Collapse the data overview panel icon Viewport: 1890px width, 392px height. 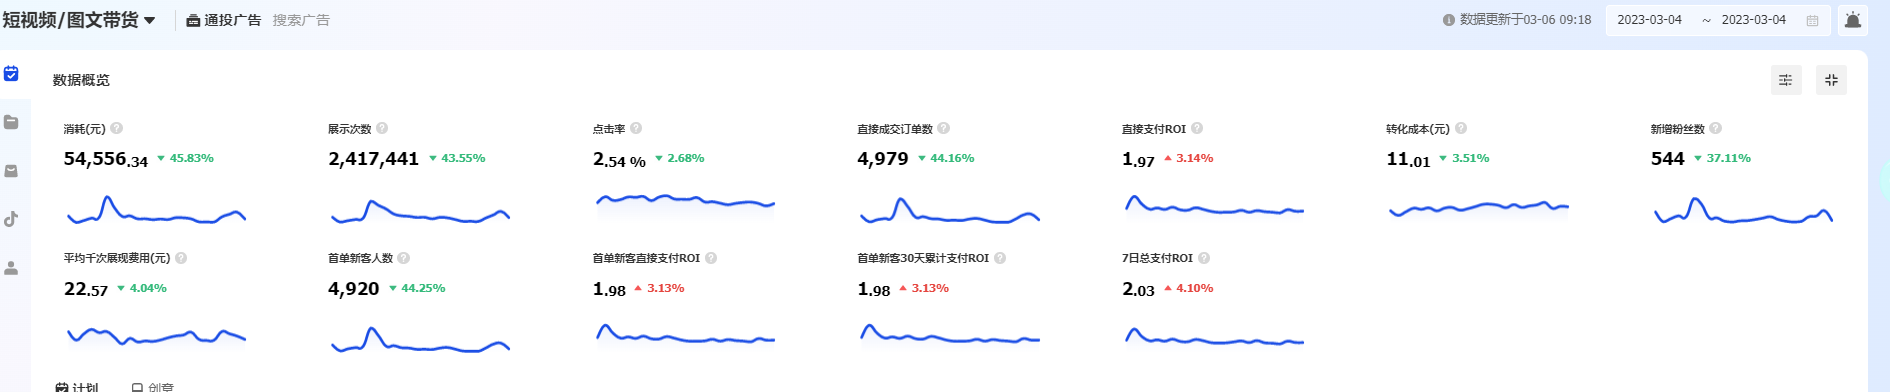pos(1831,80)
